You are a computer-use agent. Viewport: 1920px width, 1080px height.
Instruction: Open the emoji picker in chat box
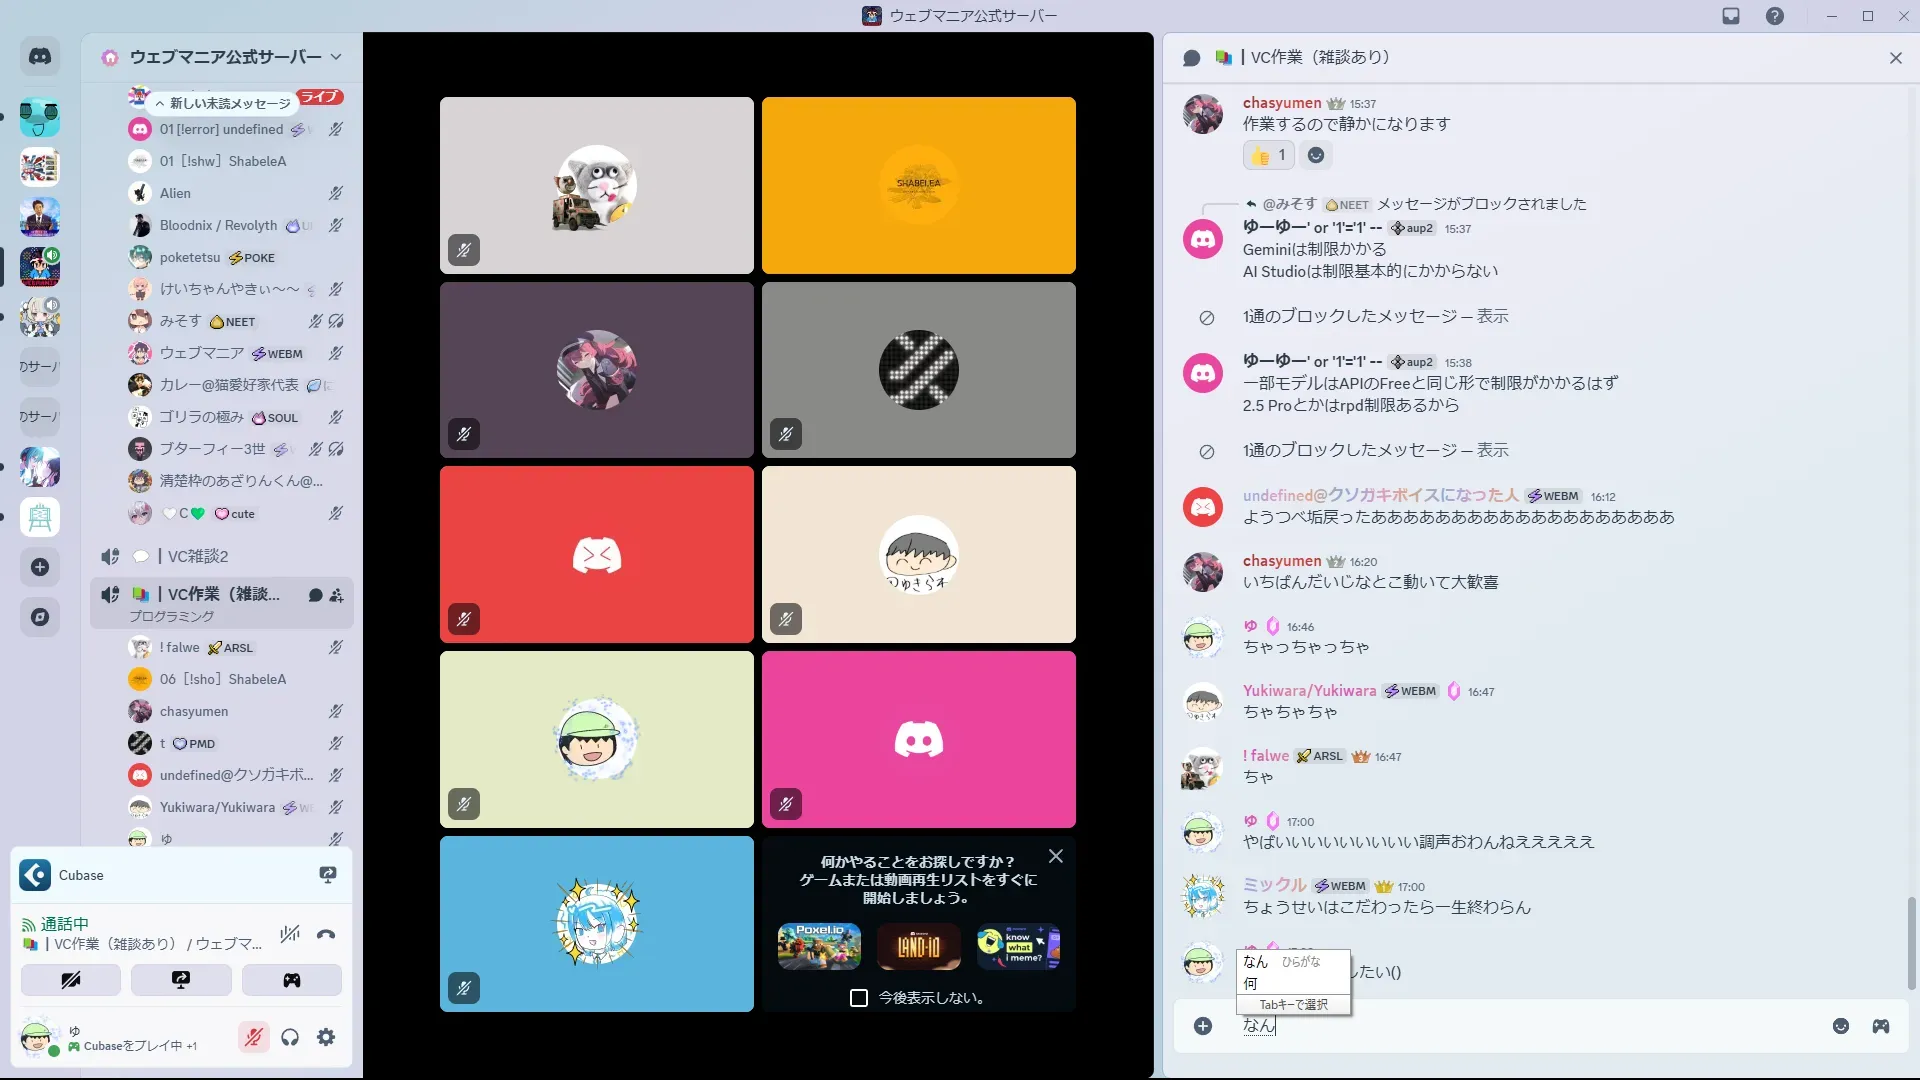[1841, 1026]
